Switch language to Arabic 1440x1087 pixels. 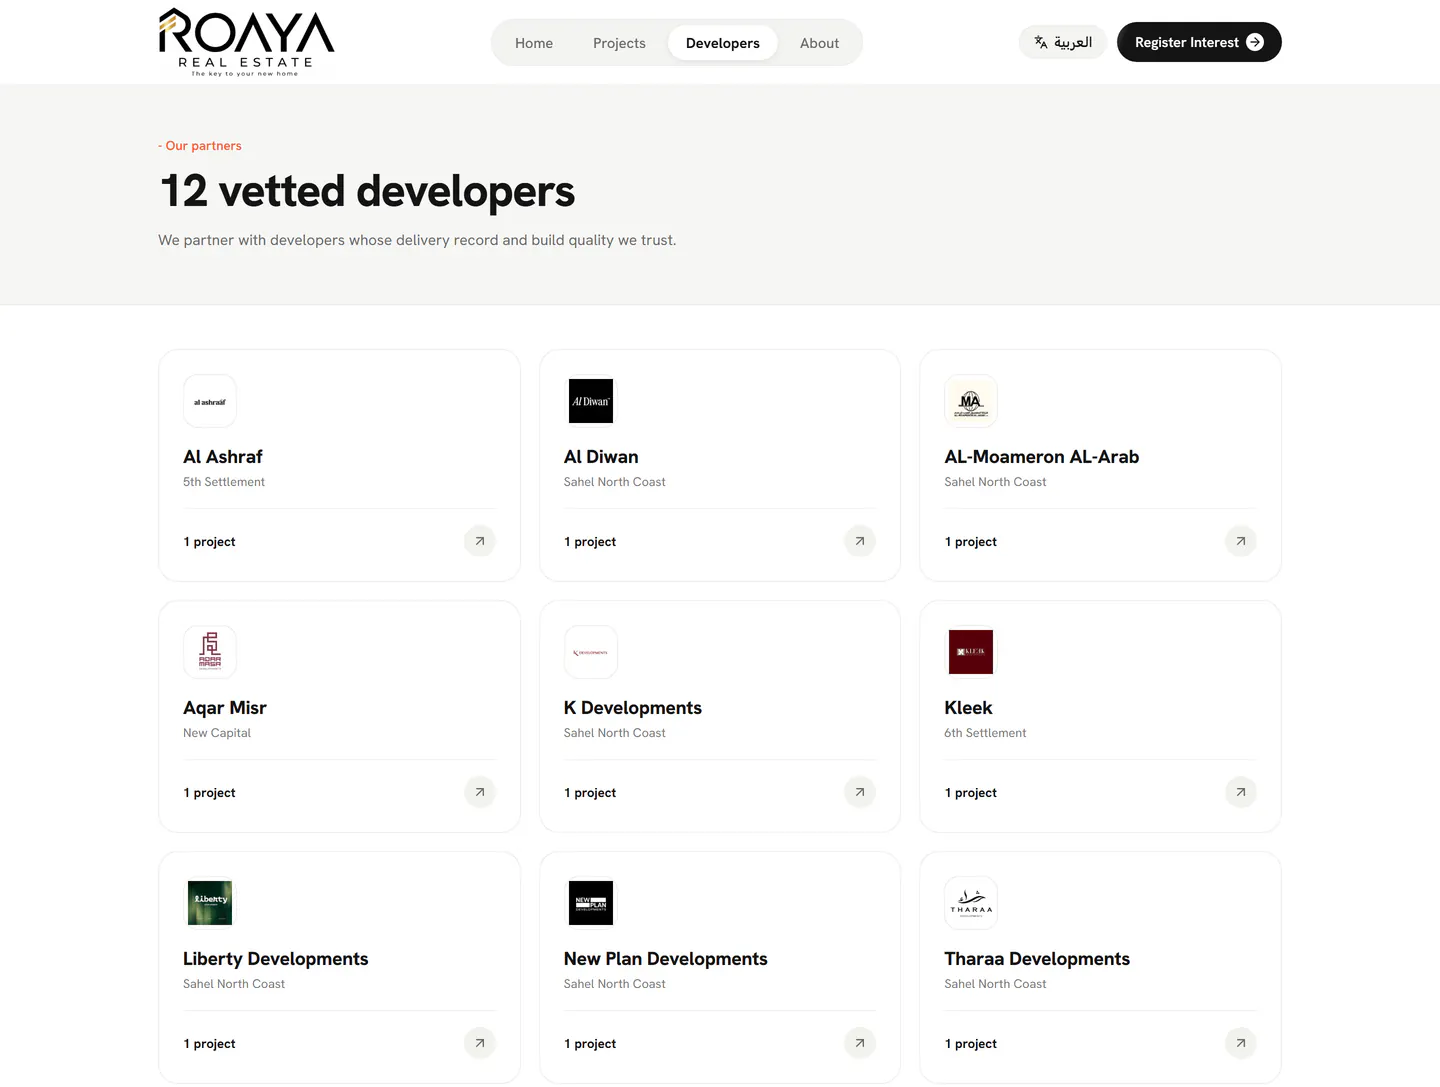[1063, 42]
